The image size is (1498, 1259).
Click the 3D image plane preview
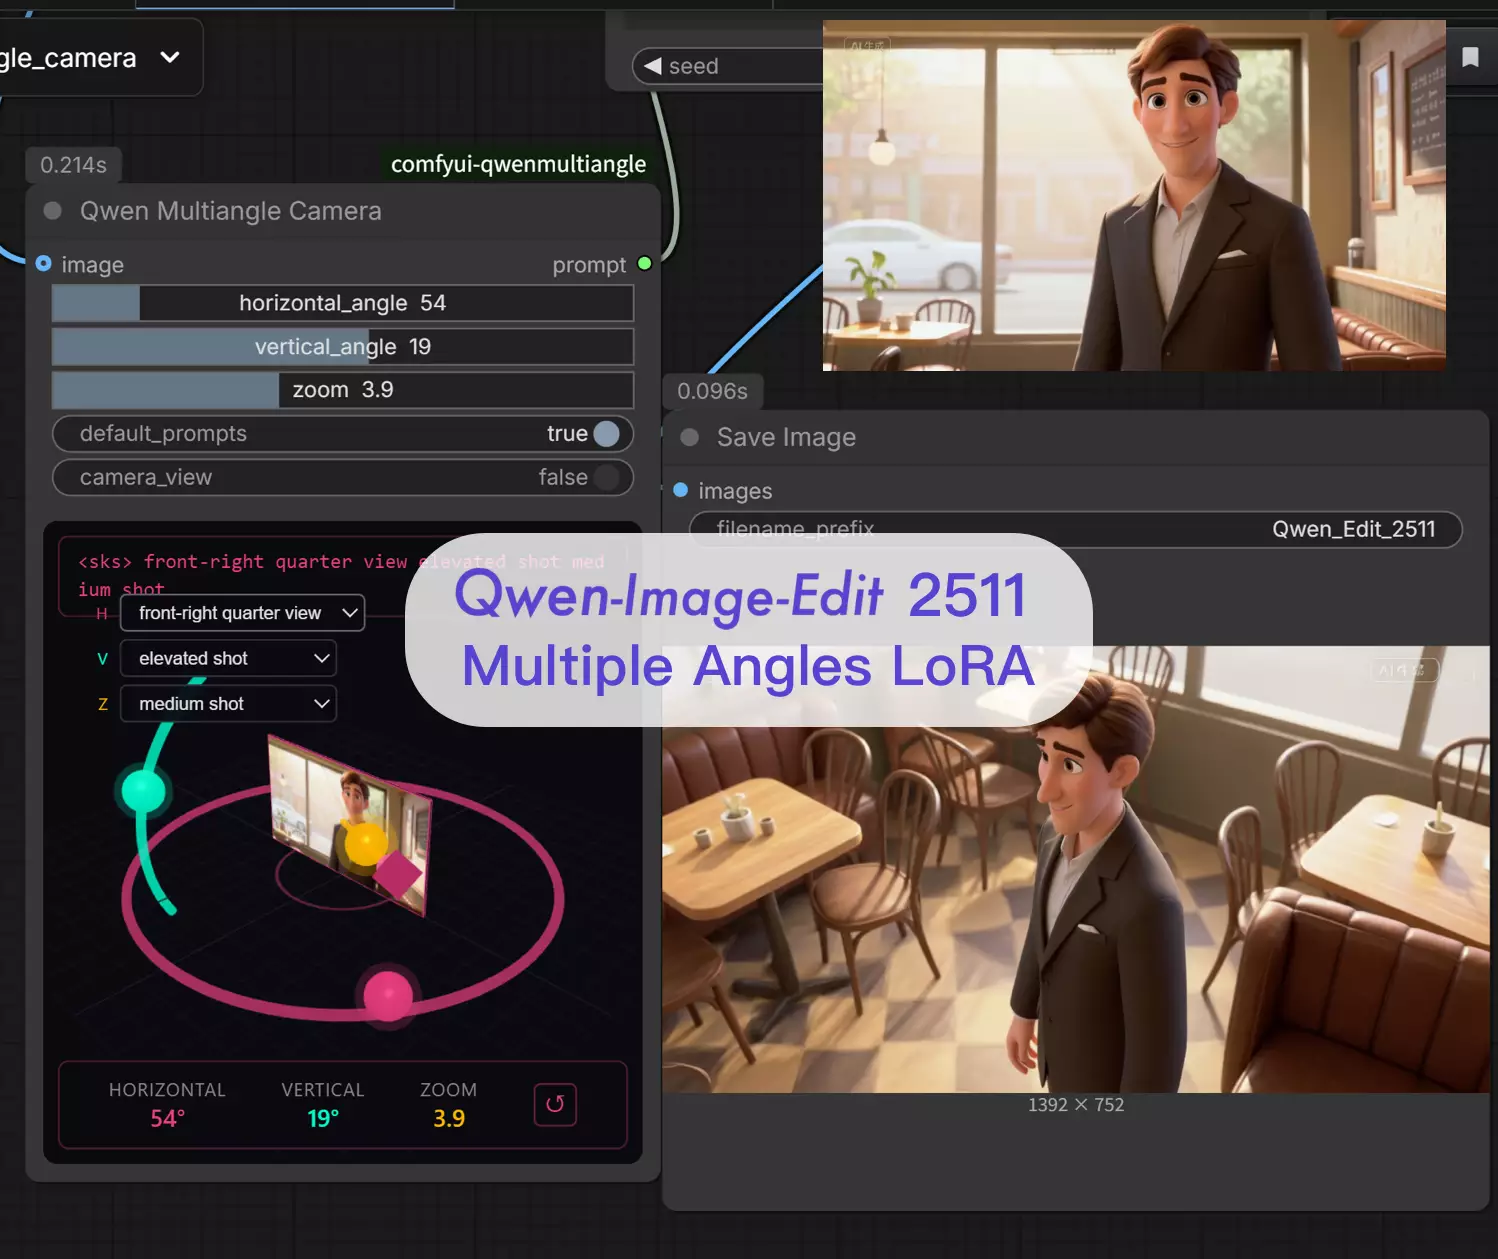pos(350,825)
